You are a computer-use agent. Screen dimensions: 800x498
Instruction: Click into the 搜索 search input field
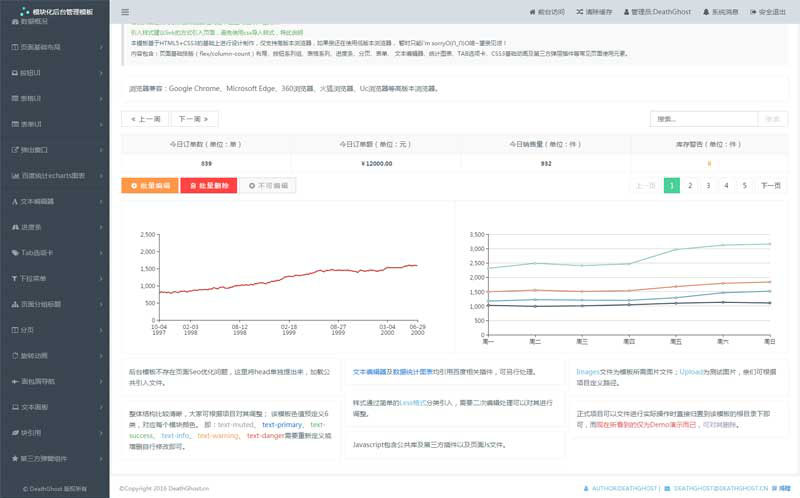pyautogui.click(x=704, y=119)
